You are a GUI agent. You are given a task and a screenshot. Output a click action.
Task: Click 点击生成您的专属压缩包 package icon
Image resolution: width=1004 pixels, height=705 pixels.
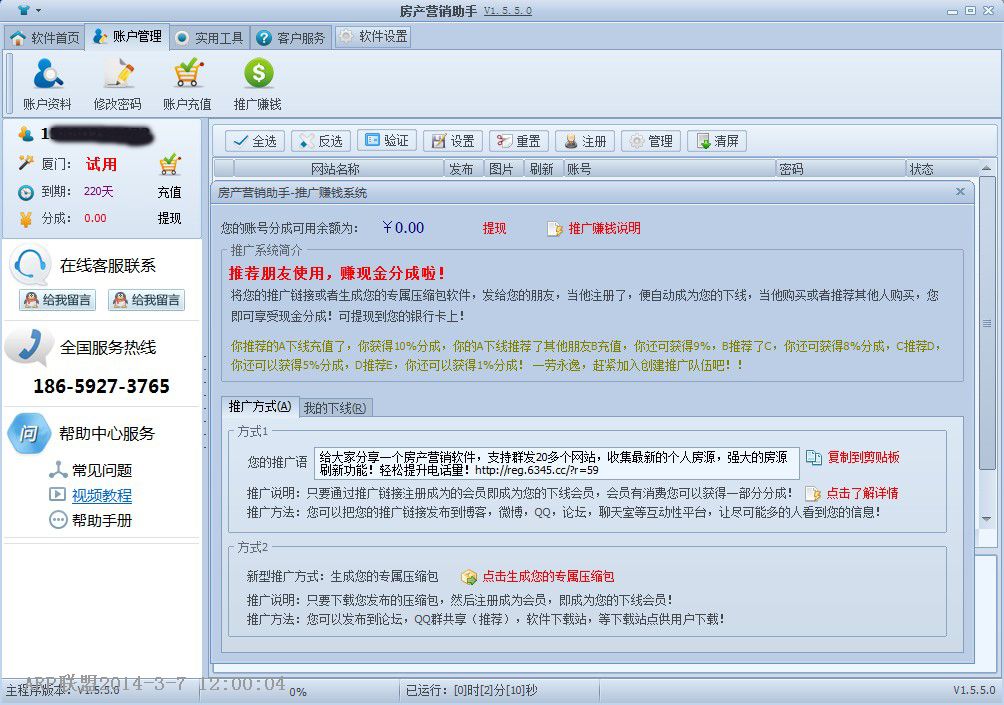point(469,577)
